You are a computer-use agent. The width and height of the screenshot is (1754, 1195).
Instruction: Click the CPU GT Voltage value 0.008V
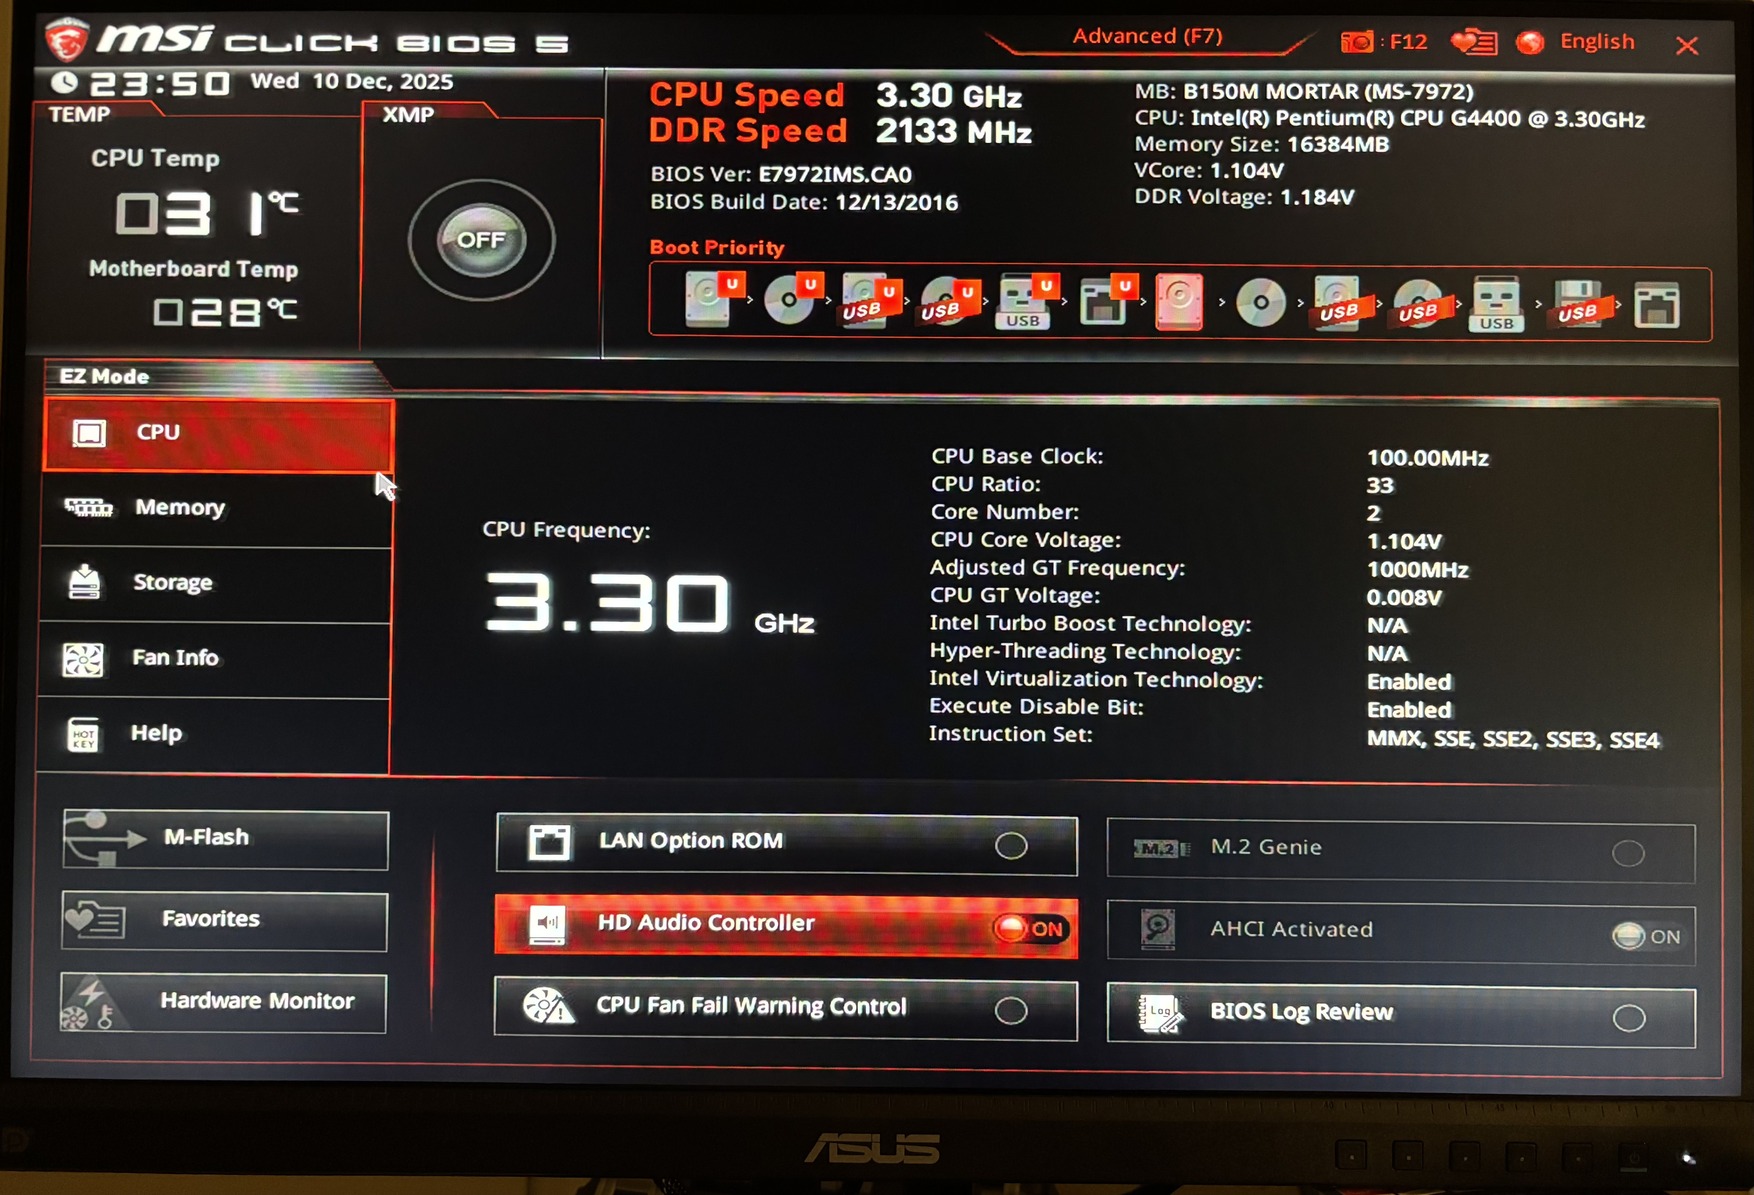pos(1404,598)
